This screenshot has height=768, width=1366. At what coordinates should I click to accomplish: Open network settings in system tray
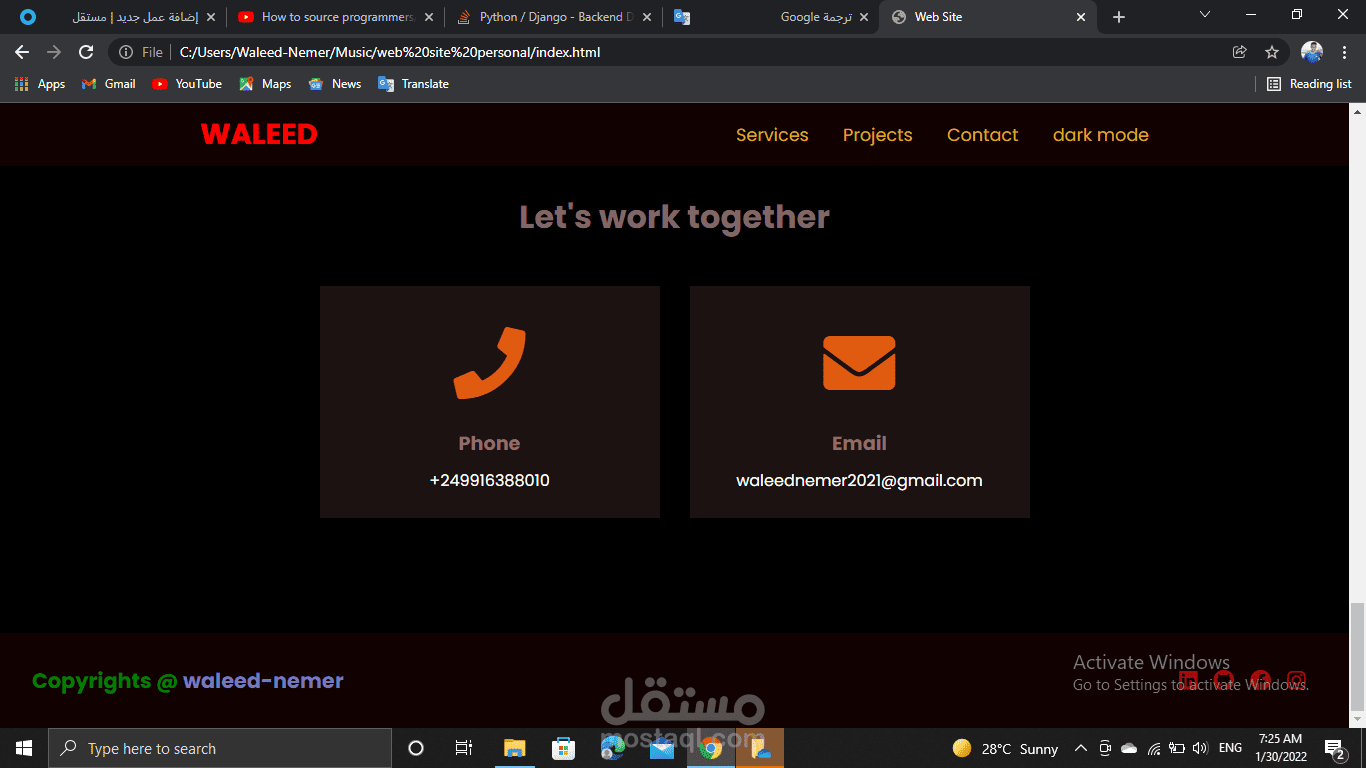click(x=1153, y=748)
